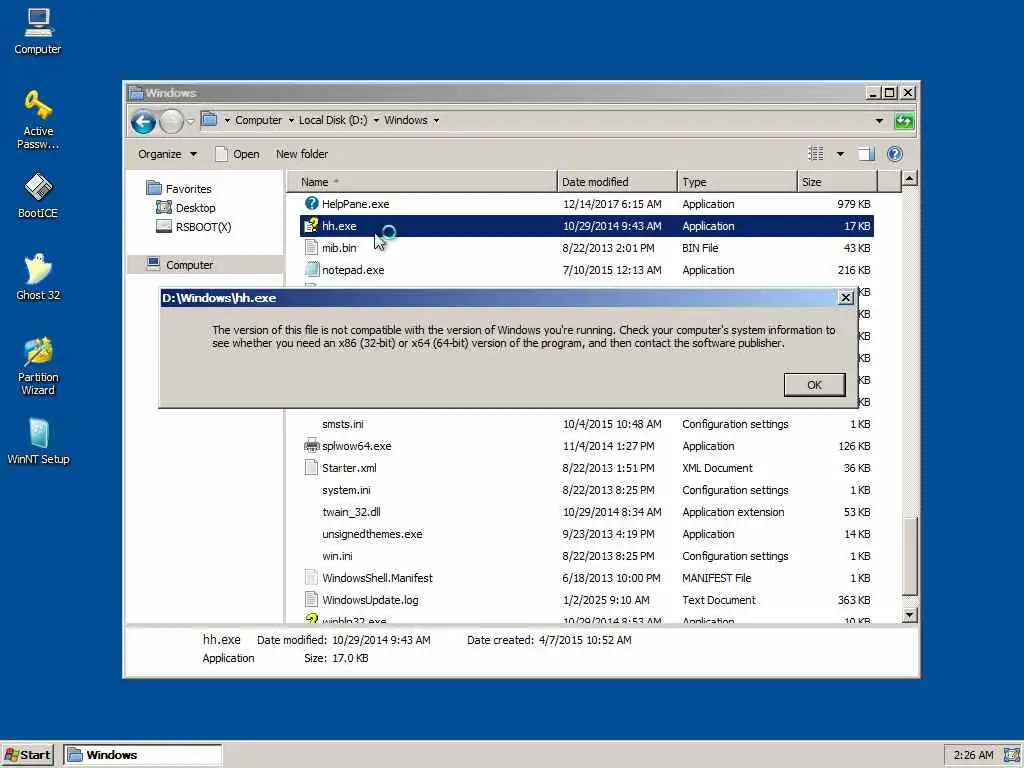Select the WindowsShell.Manifest file row
This screenshot has width=1024, height=768.
point(586,578)
